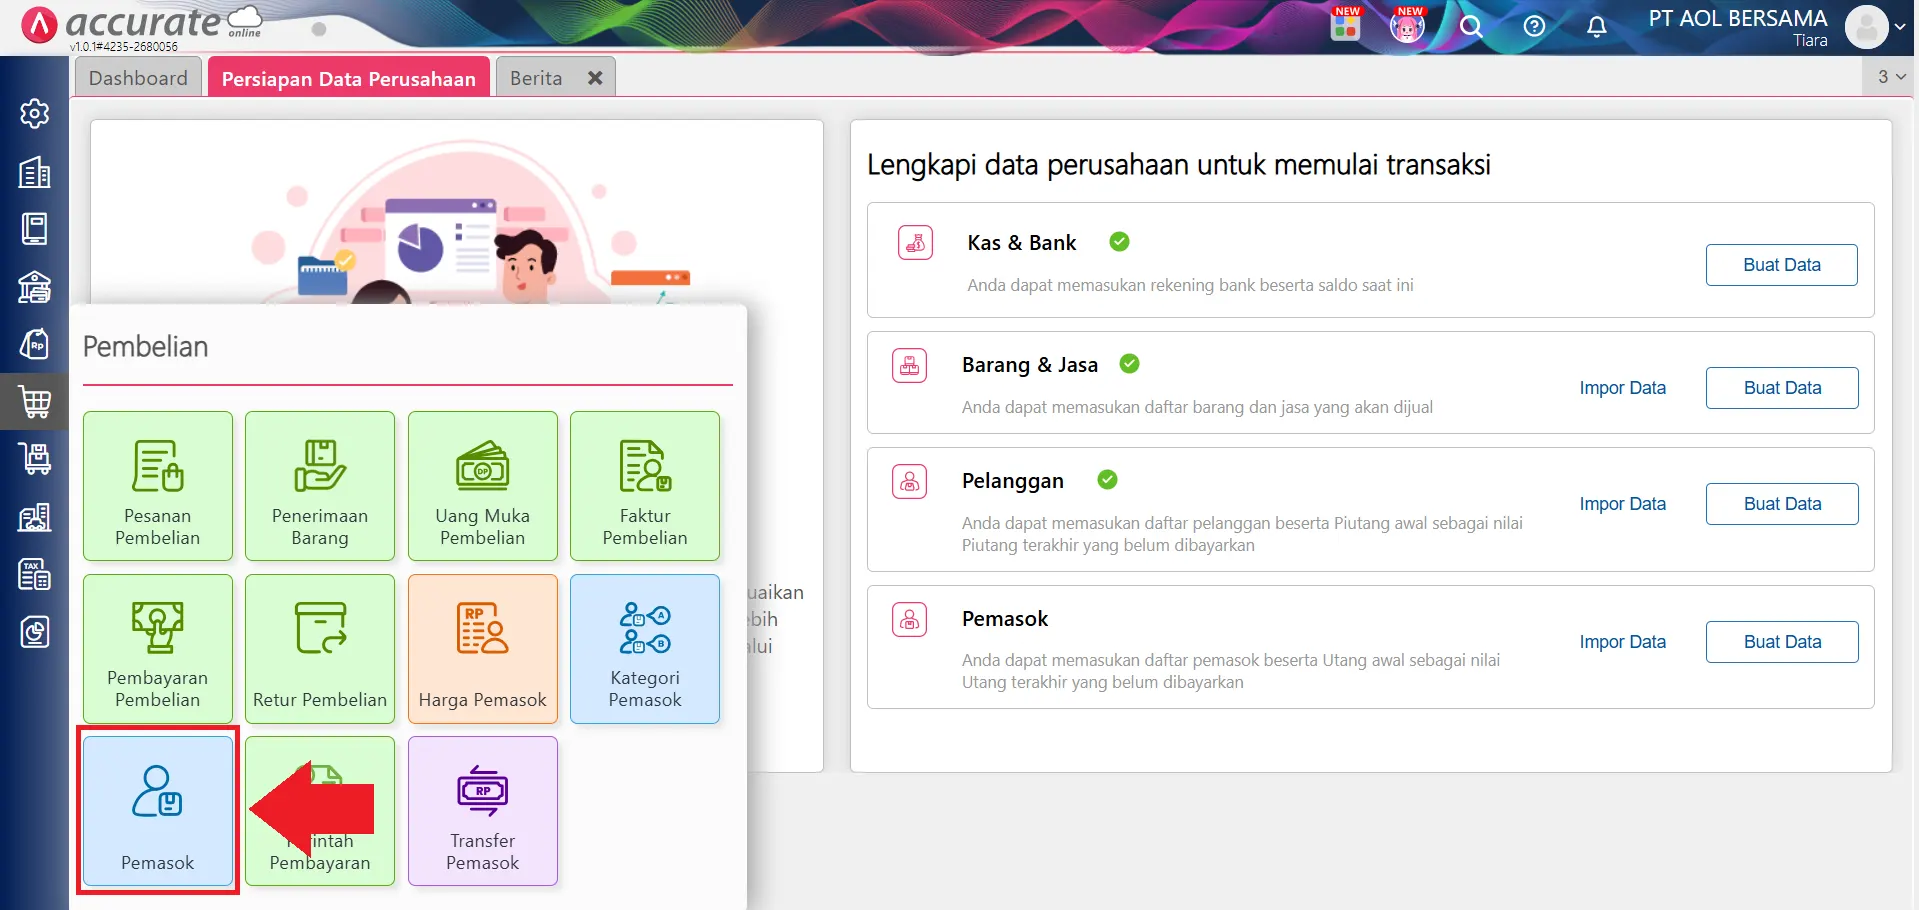Click the search magnifier icon
The image size is (1919, 910).
pos(1470,26)
